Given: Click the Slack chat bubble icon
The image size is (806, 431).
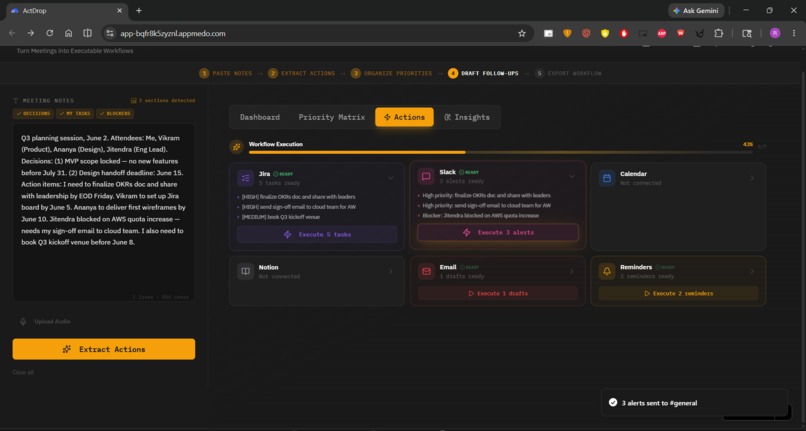Looking at the screenshot, I should click(x=426, y=176).
